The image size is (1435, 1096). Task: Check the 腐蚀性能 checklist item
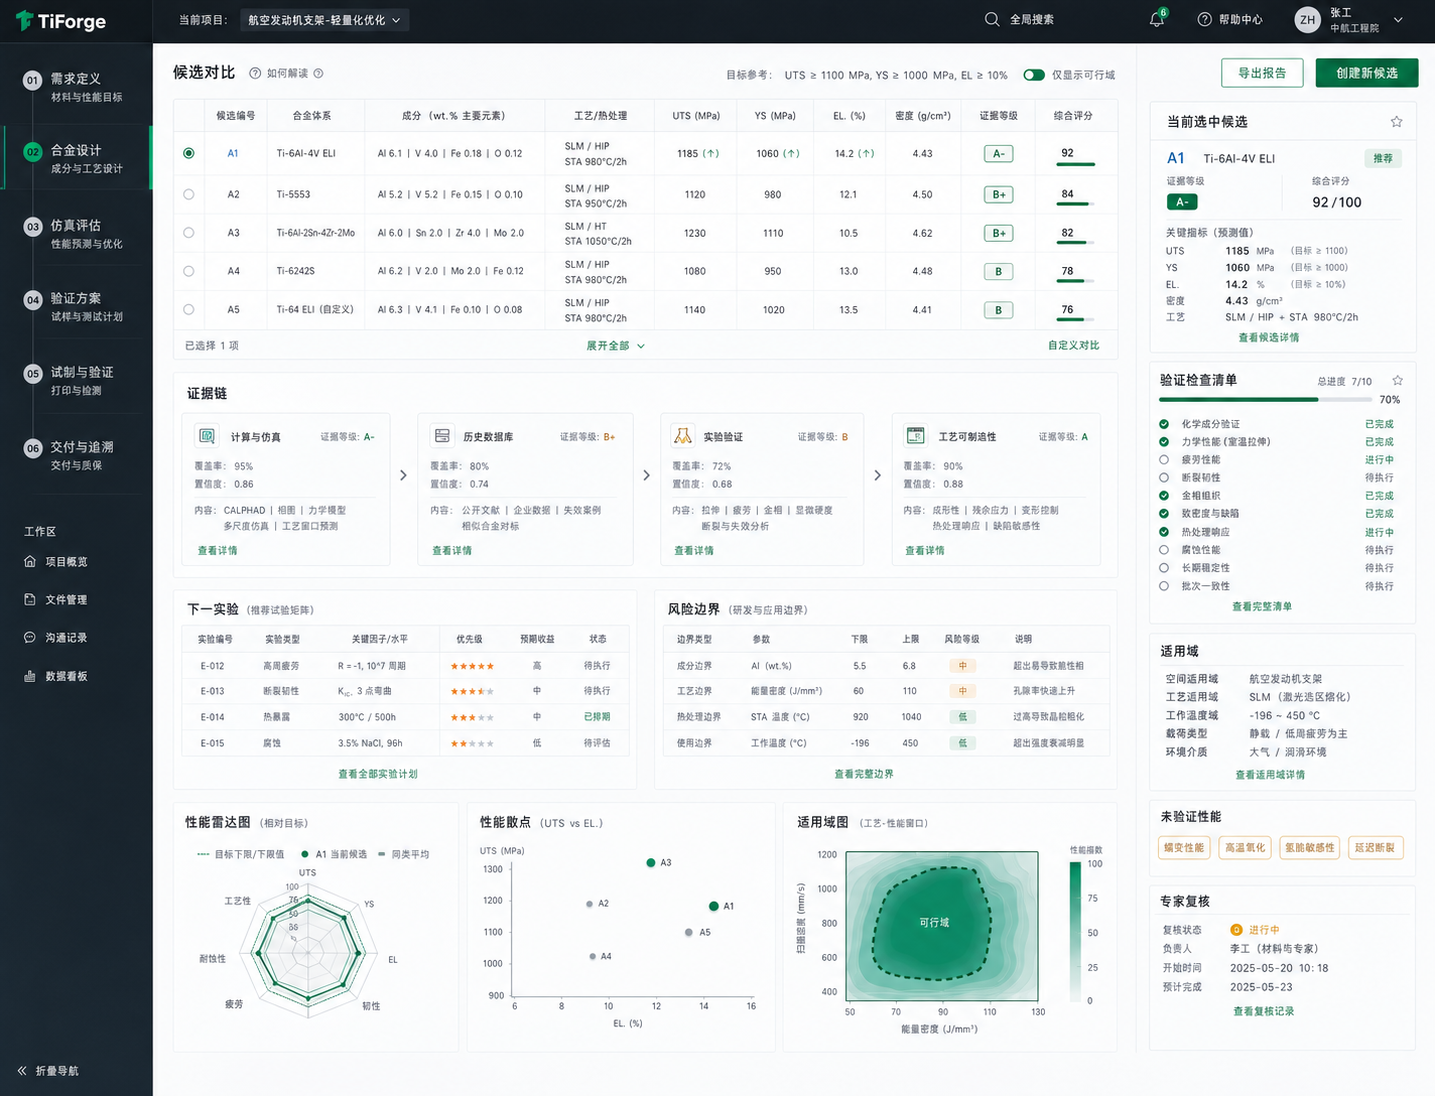pos(1164,550)
